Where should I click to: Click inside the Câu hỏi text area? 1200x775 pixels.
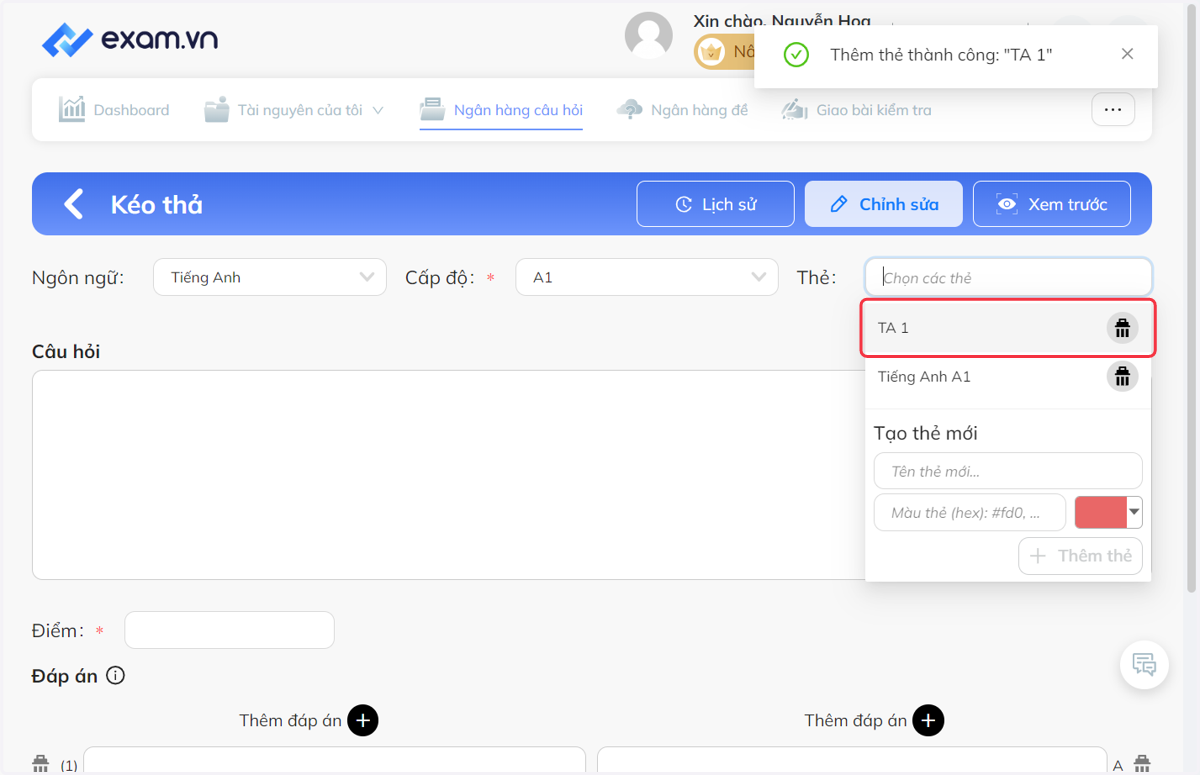point(446,474)
